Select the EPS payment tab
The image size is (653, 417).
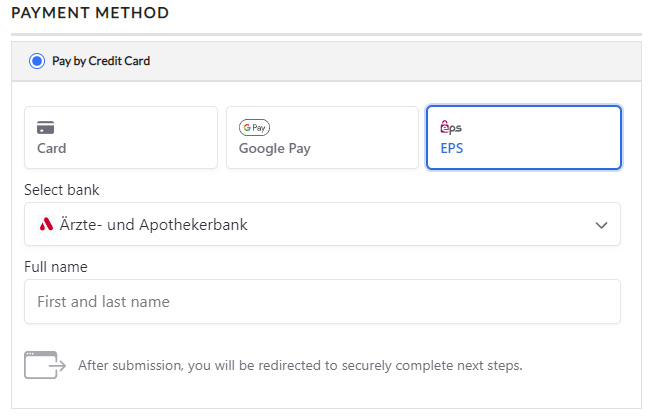[x=524, y=138]
